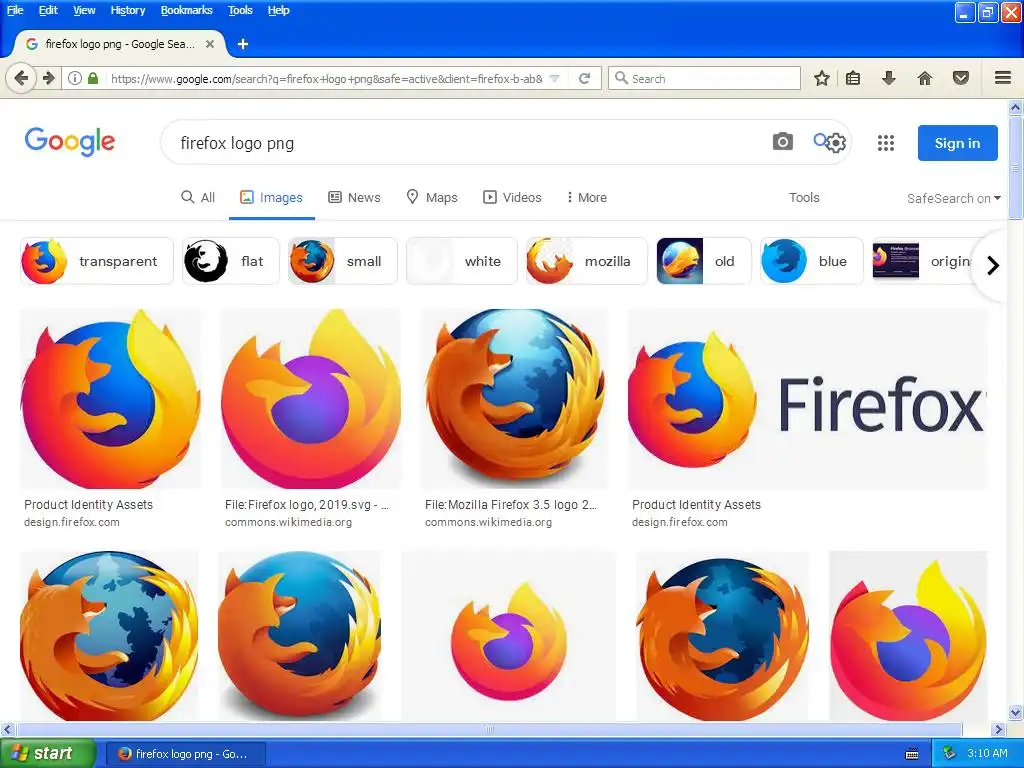This screenshot has height=768, width=1024.
Task: Open first Product Identity Assets logo thumbnail
Action: tap(110, 399)
